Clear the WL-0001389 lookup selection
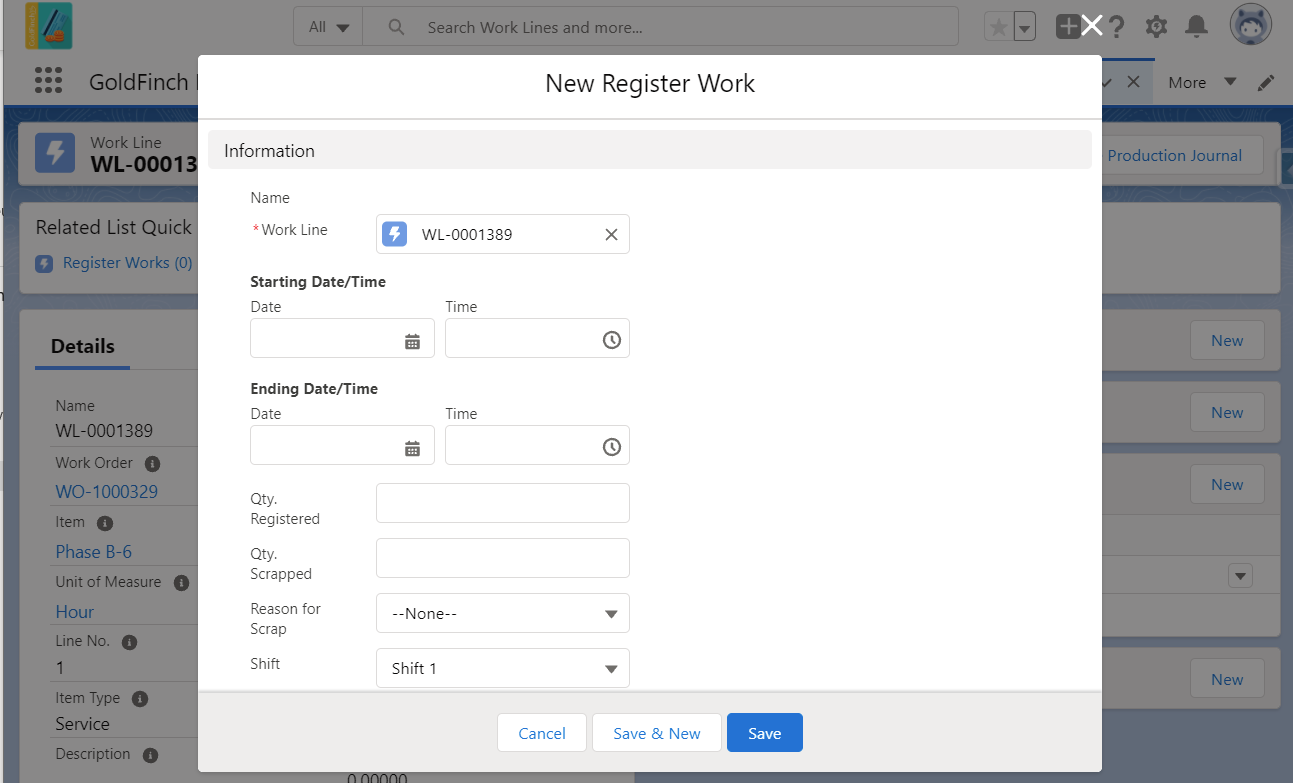This screenshot has width=1293, height=783. [611, 235]
